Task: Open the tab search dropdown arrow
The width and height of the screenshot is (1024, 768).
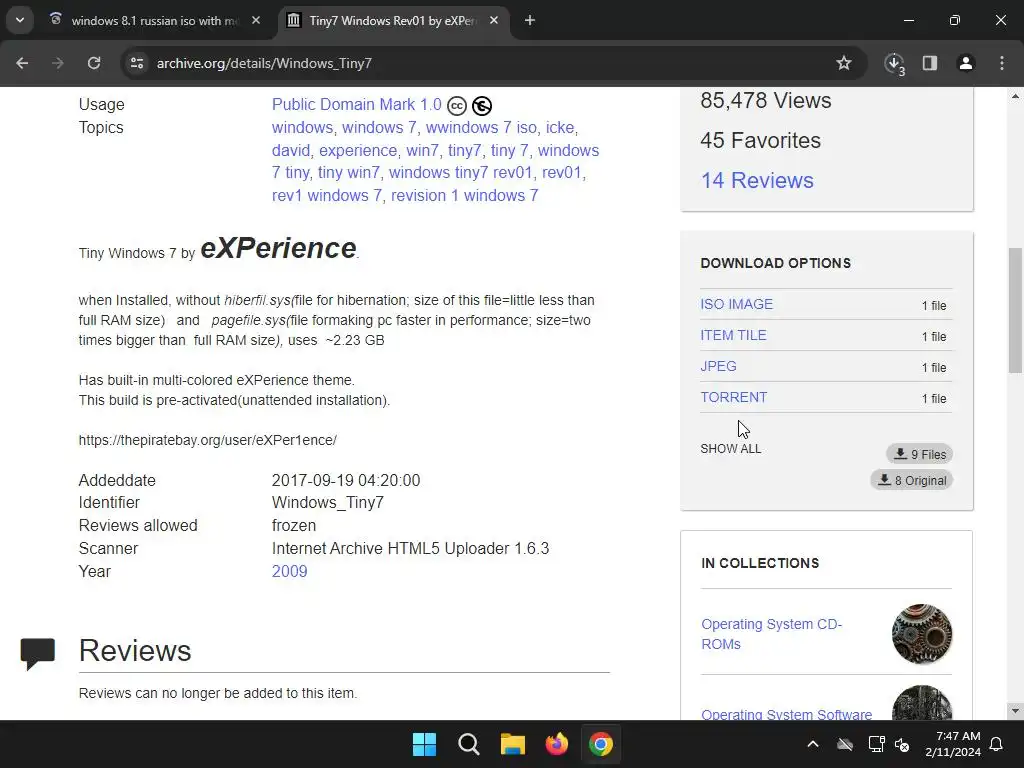Action: pos(20,20)
